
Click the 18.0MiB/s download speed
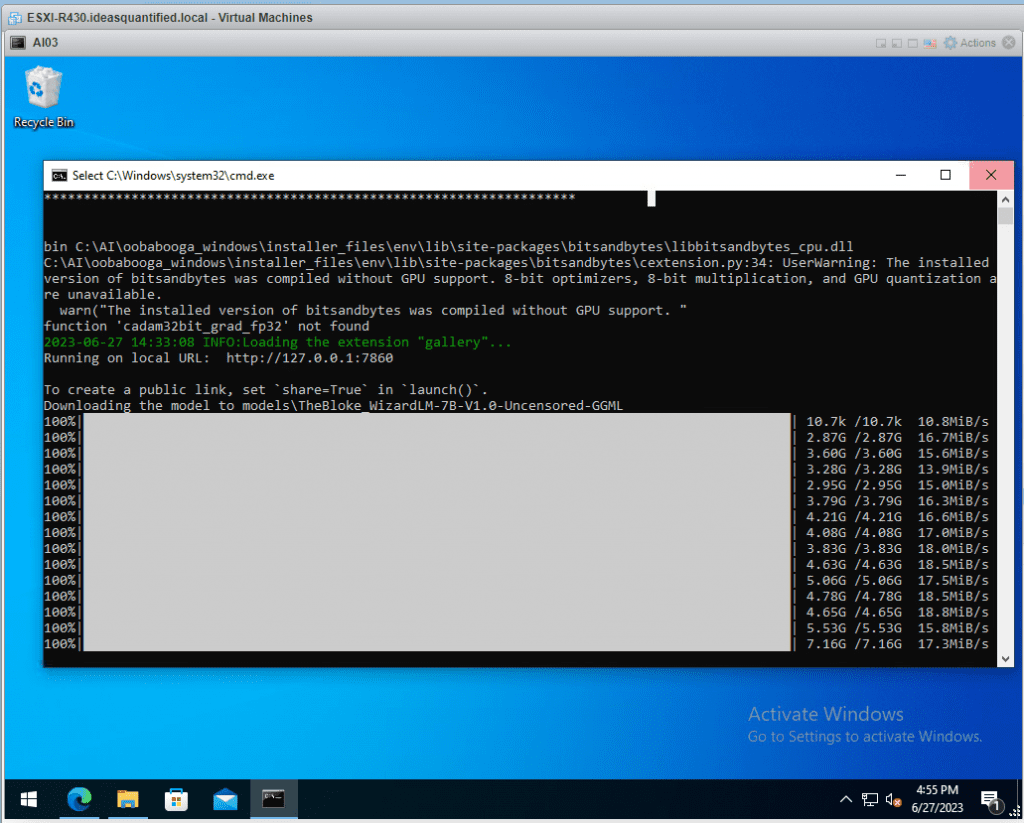tap(953, 549)
